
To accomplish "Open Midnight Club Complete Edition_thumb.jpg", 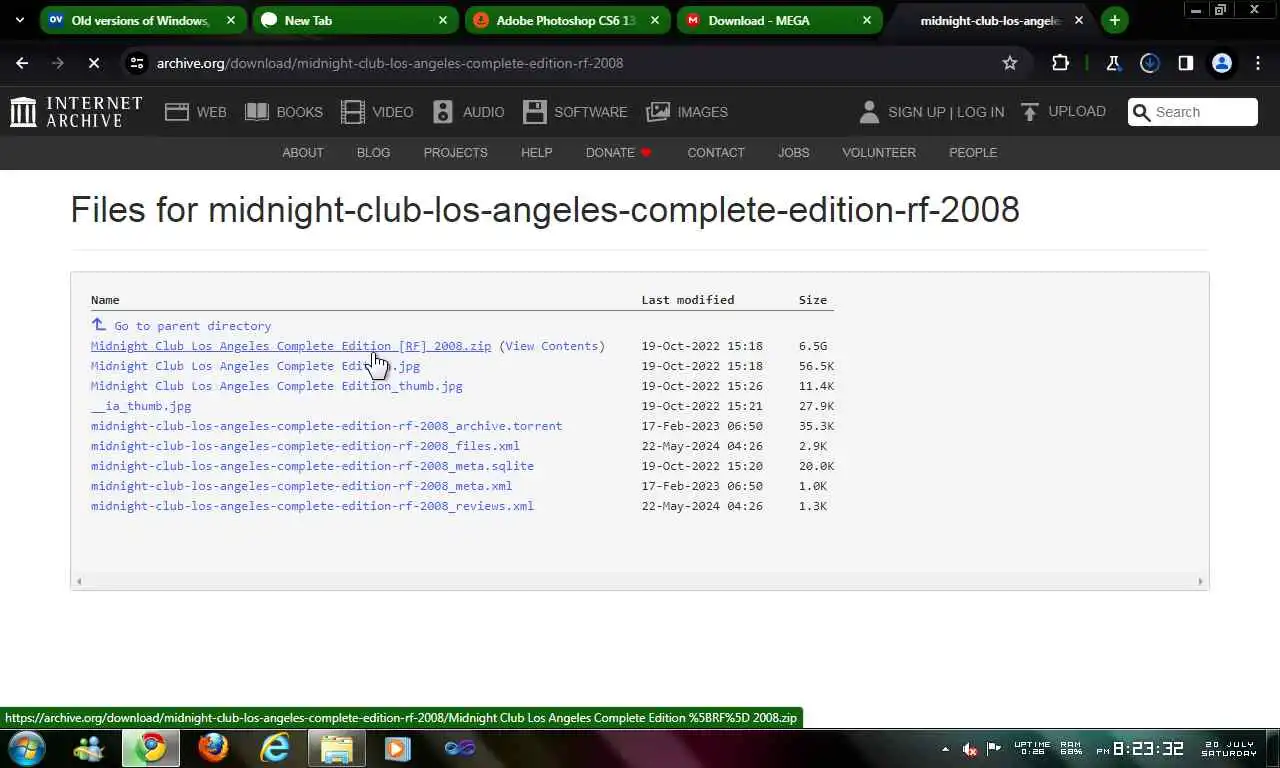I will pos(277,386).
